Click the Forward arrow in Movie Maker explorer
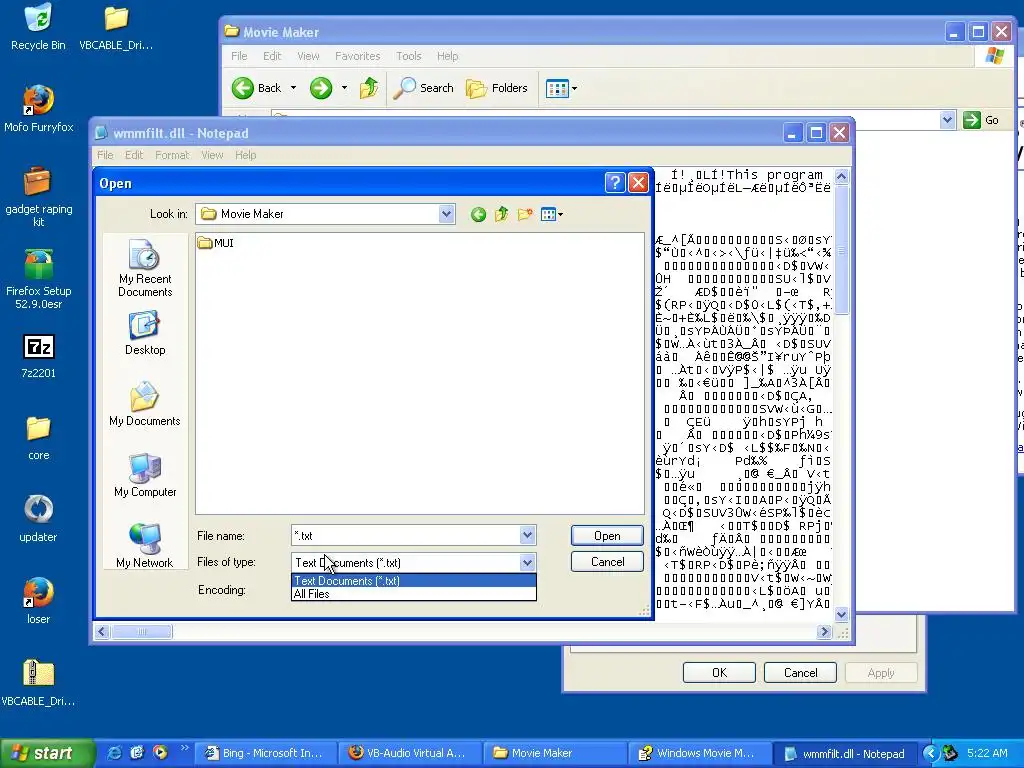Image resolution: width=1024 pixels, height=768 pixels. 321,88
